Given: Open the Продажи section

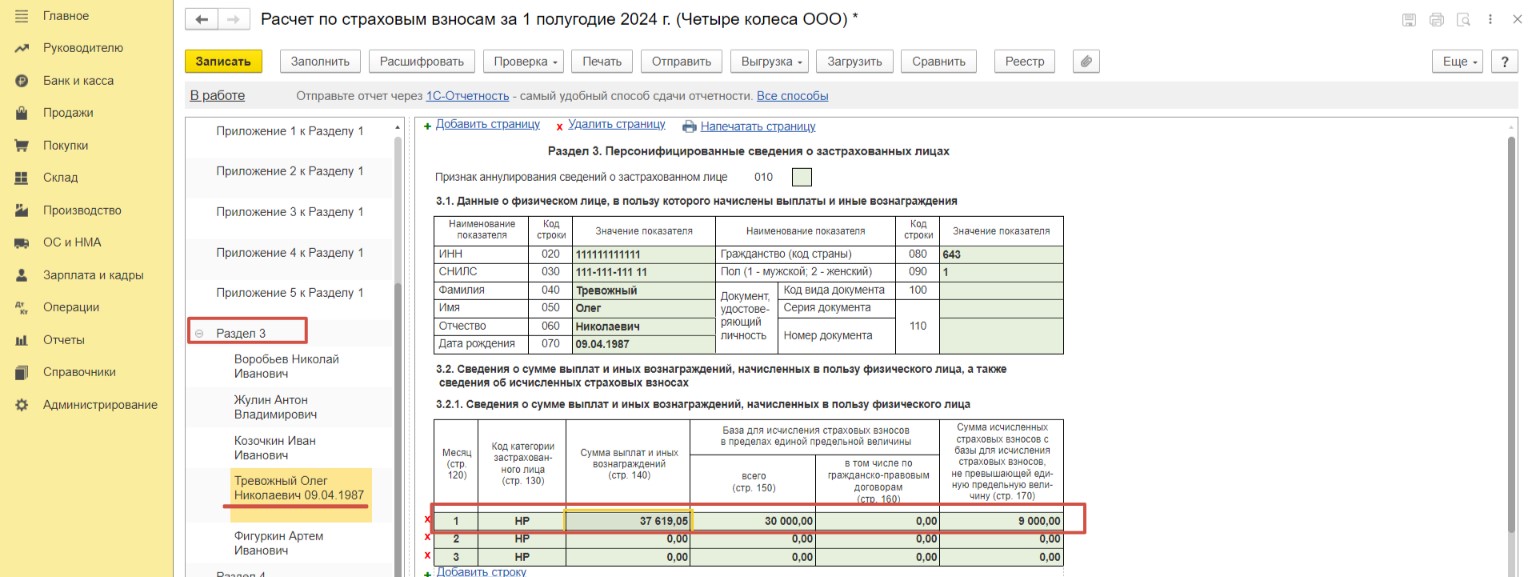Looking at the screenshot, I should 68,113.
